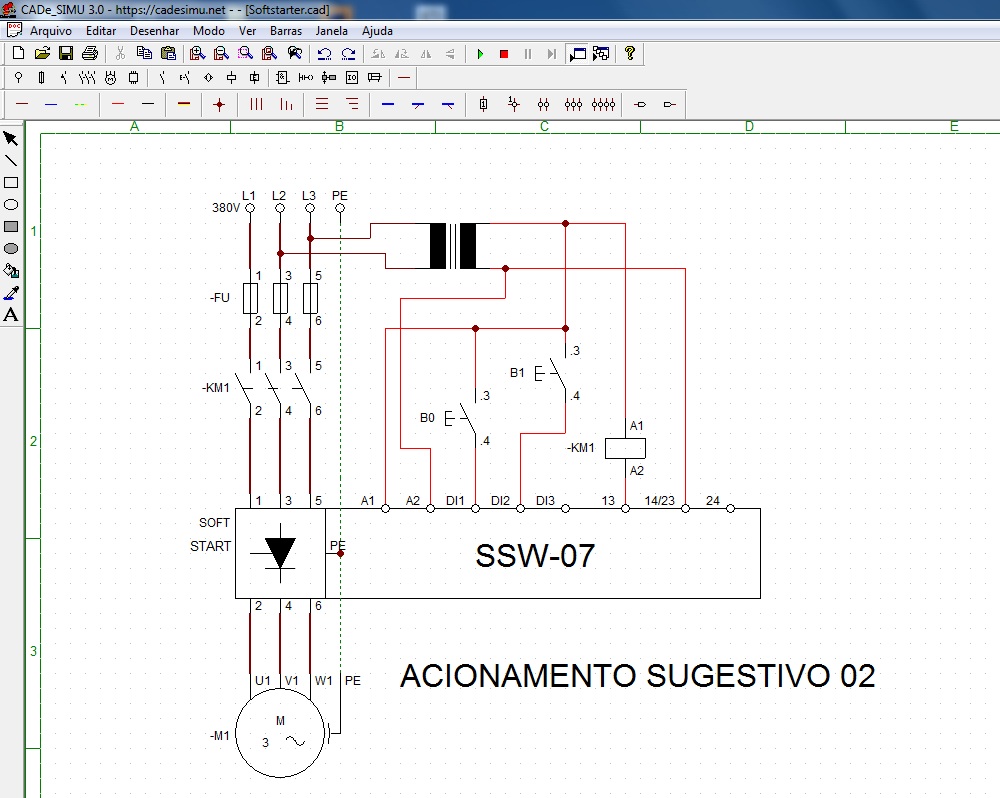Open the Modo menu
The height and width of the screenshot is (798, 1000).
tap(208, 31)
